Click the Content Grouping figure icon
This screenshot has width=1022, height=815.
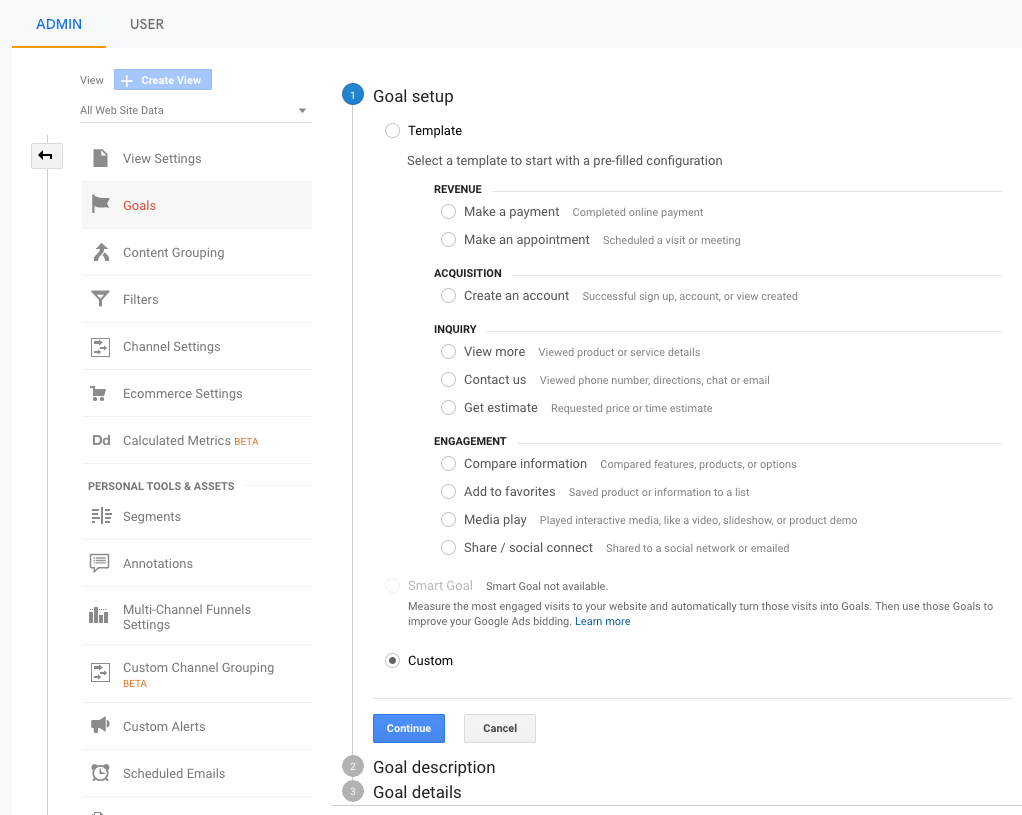click(x=101, y=252)
